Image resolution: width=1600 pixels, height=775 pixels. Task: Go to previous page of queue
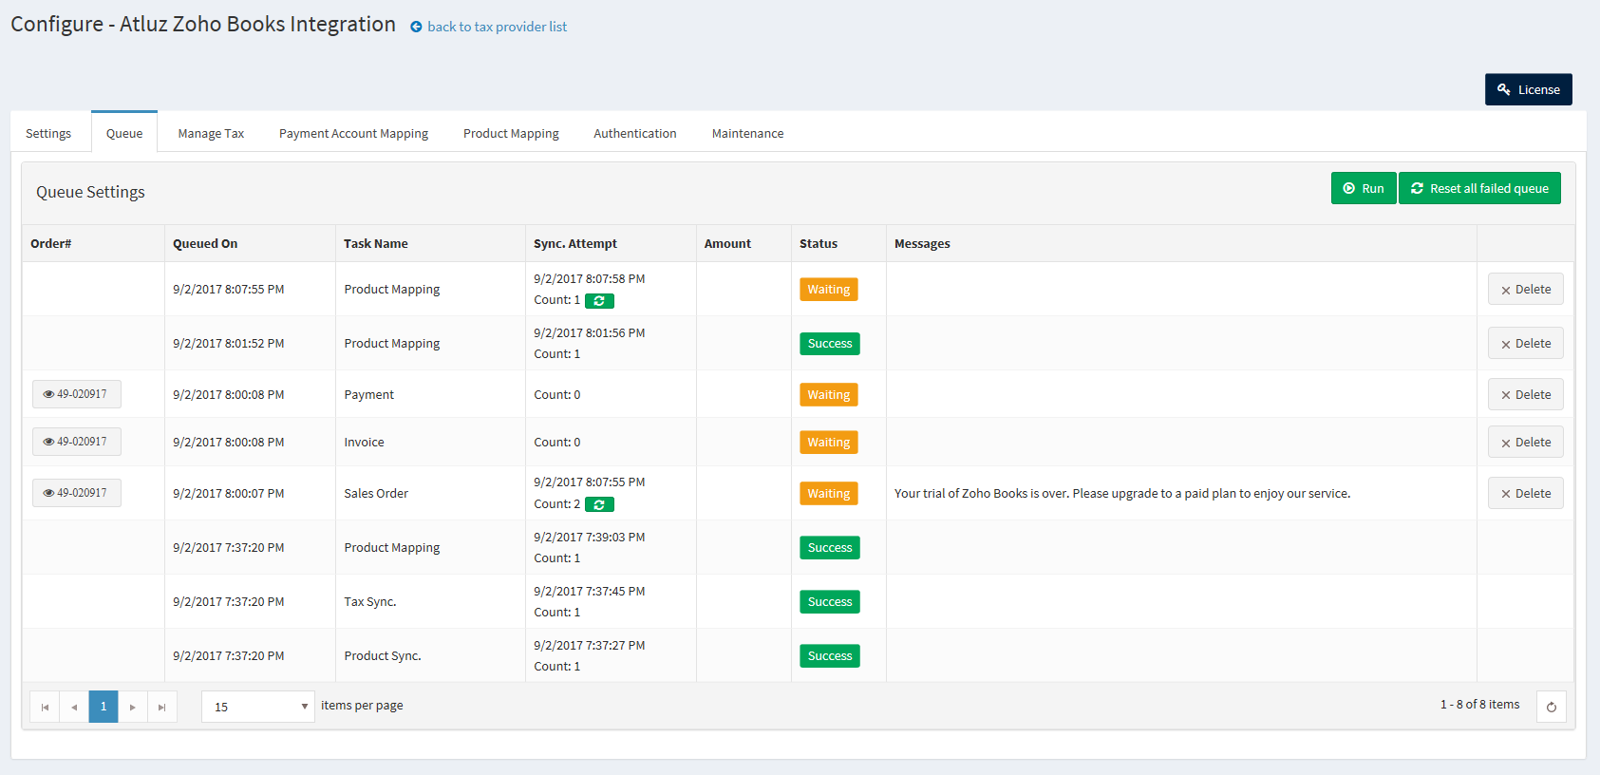(x=74, y=707)
